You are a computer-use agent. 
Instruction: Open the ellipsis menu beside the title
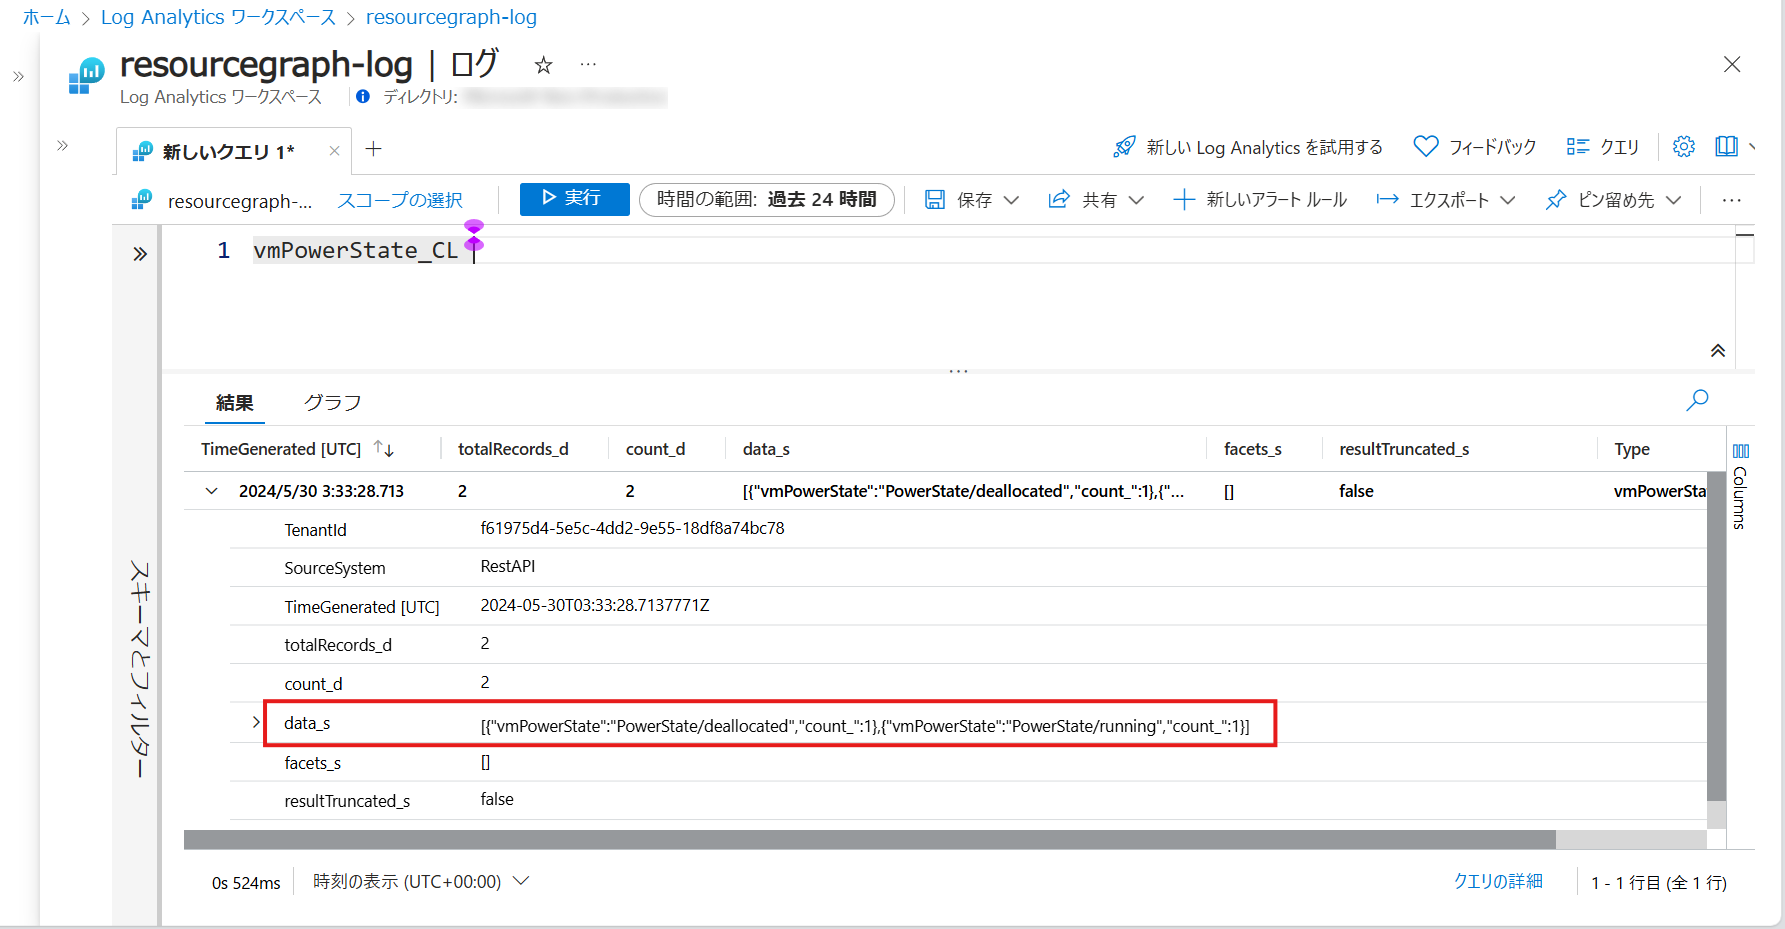coord(588,64)
